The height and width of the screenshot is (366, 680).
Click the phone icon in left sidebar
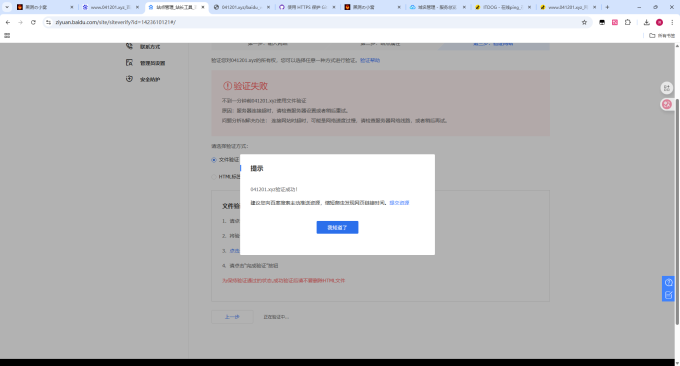(129, 46)
